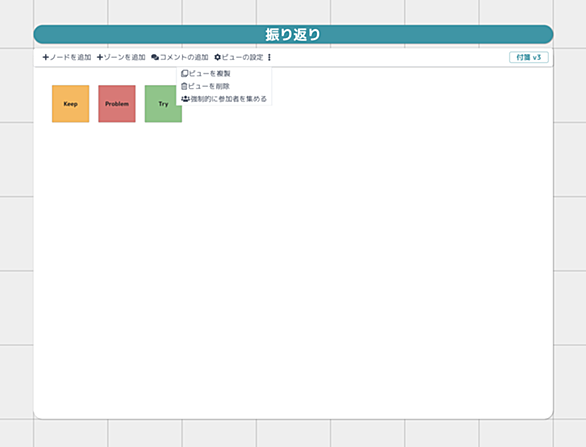586x447 pixels.
Task: Select the red Problem sticky note
Action: pos(117,104)
